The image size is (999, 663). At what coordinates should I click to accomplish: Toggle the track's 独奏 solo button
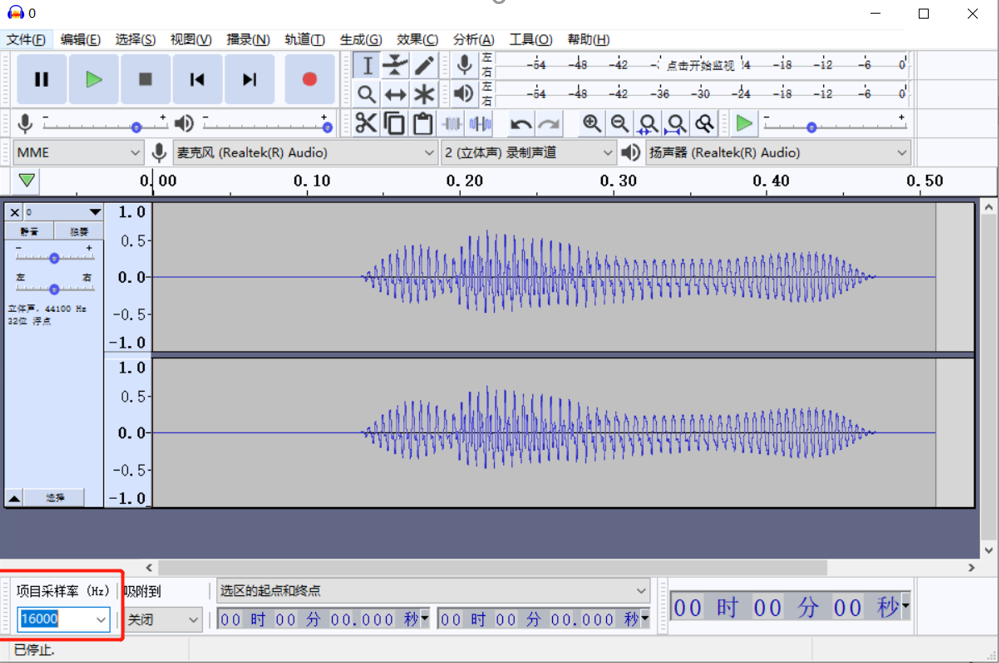[x=78, y=231]
